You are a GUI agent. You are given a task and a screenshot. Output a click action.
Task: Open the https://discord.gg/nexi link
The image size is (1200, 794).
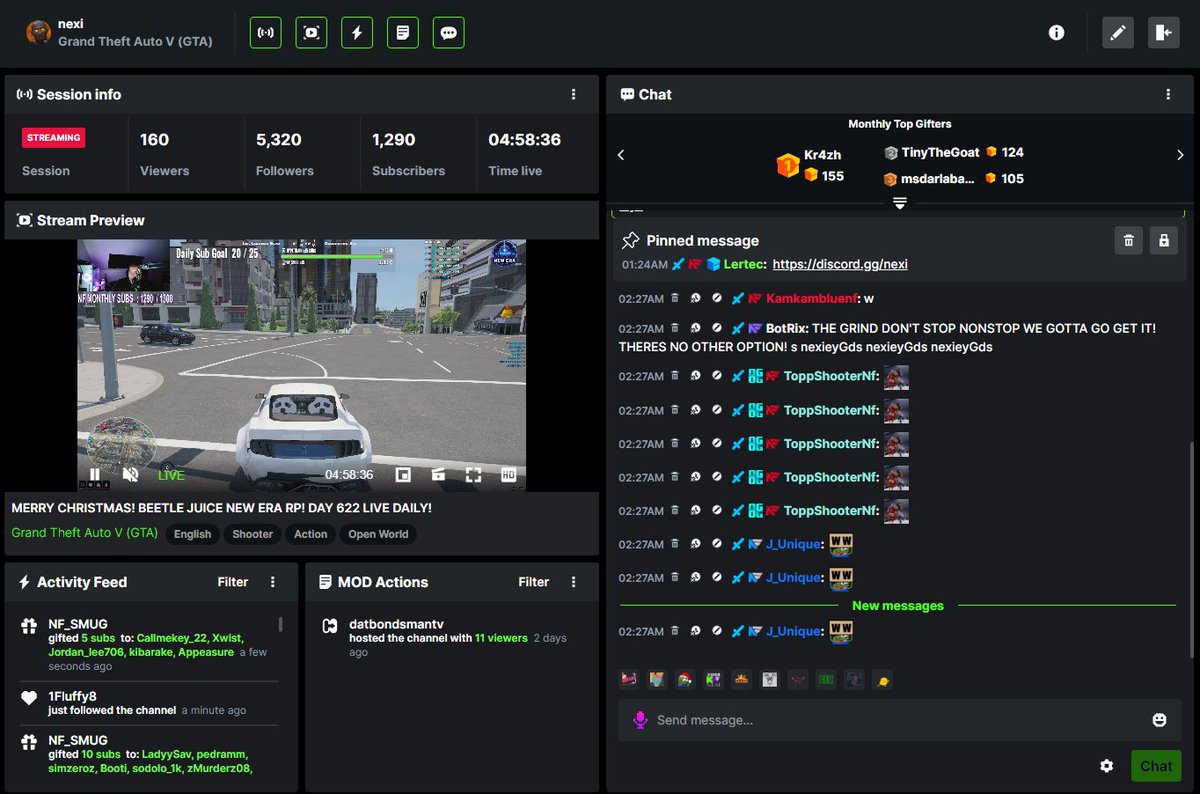(840, 265)
